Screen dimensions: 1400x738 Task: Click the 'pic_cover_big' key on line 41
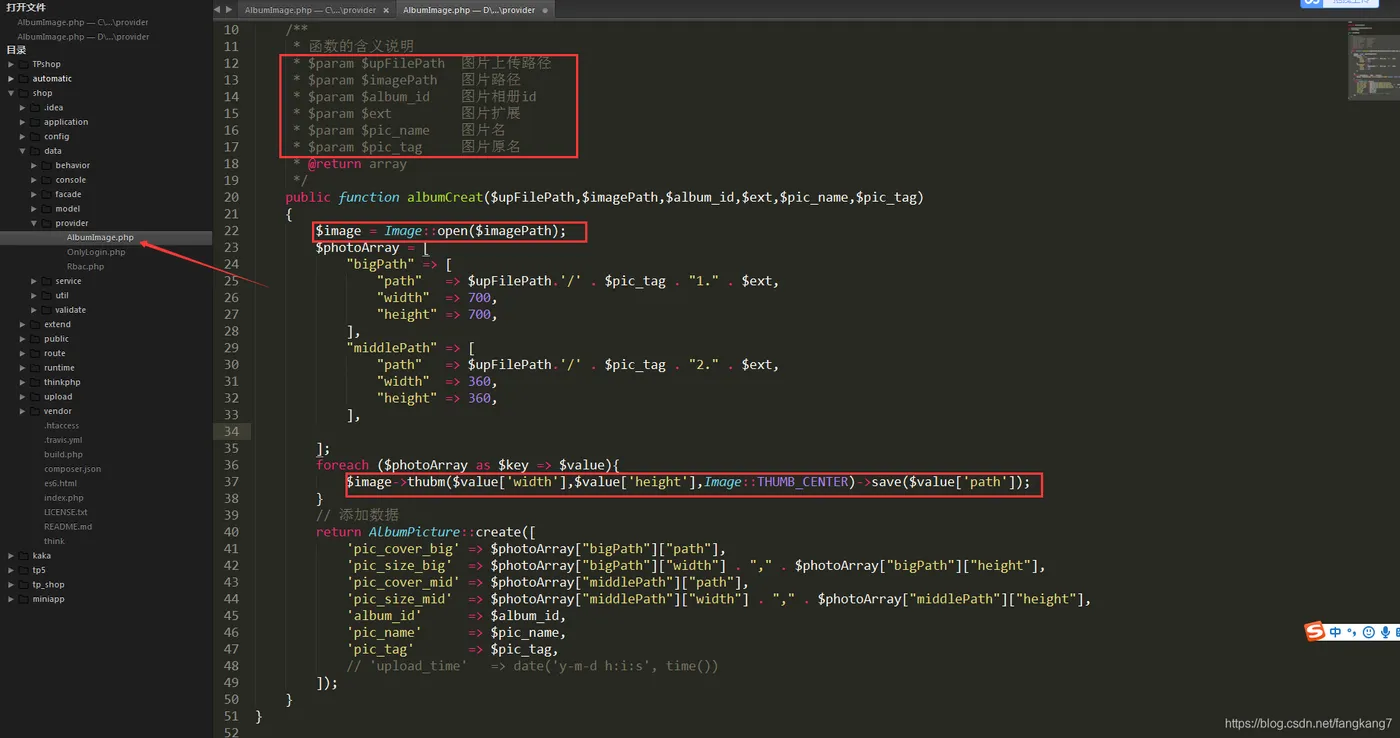(403, 549)
